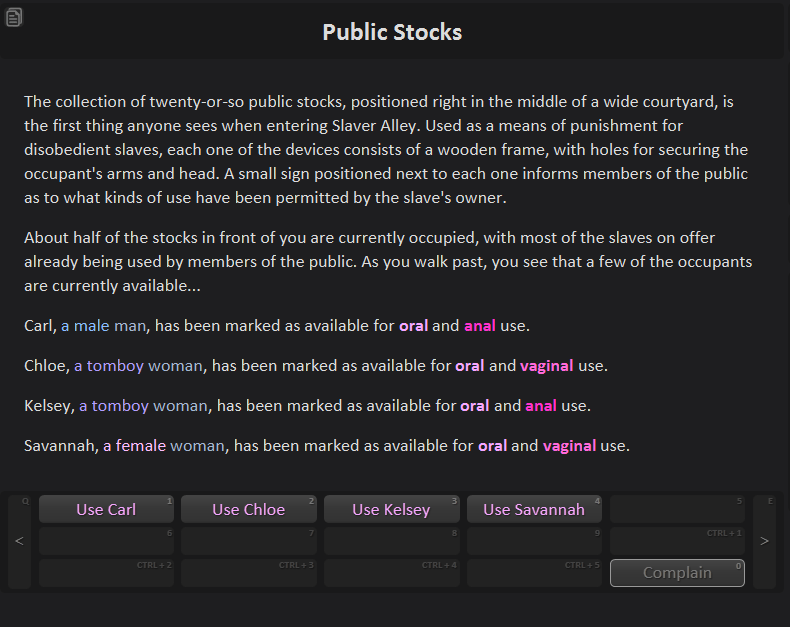Select the empty CTRL+3 action slot
Image resolution: width=790 pixels, height=627 pixels.
(x=248, y=573)
